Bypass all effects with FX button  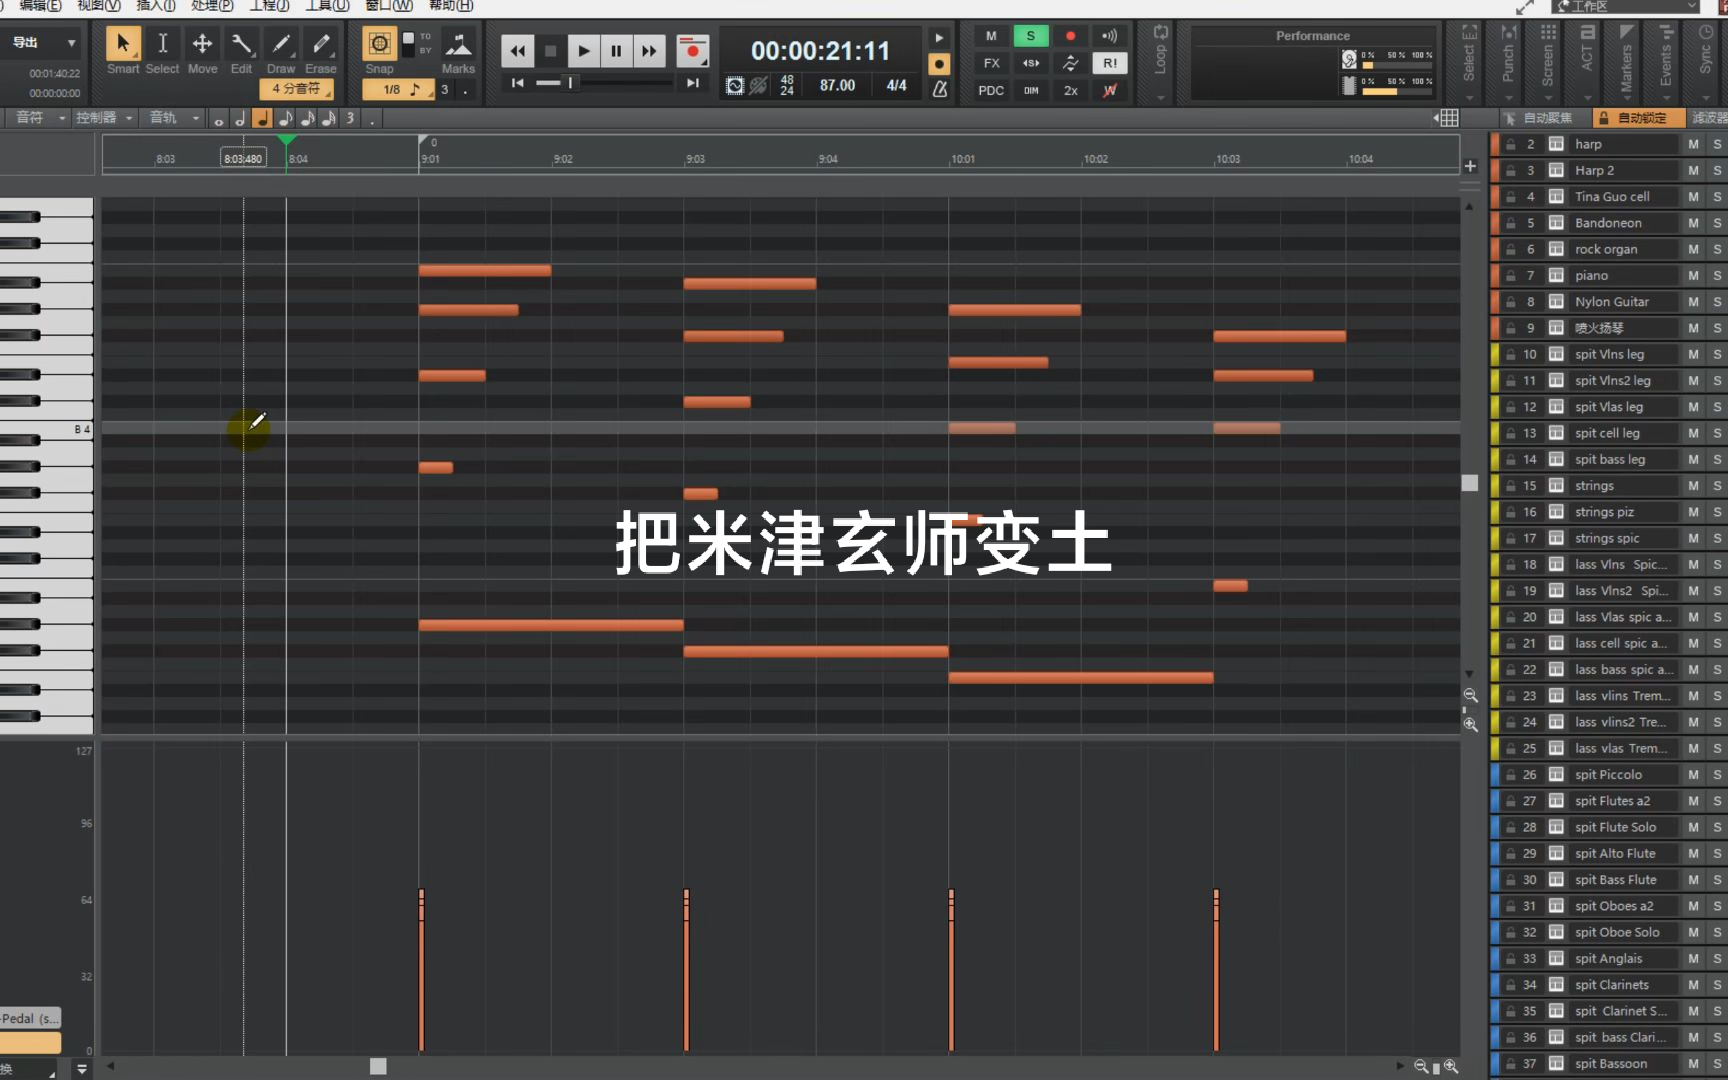991,63
